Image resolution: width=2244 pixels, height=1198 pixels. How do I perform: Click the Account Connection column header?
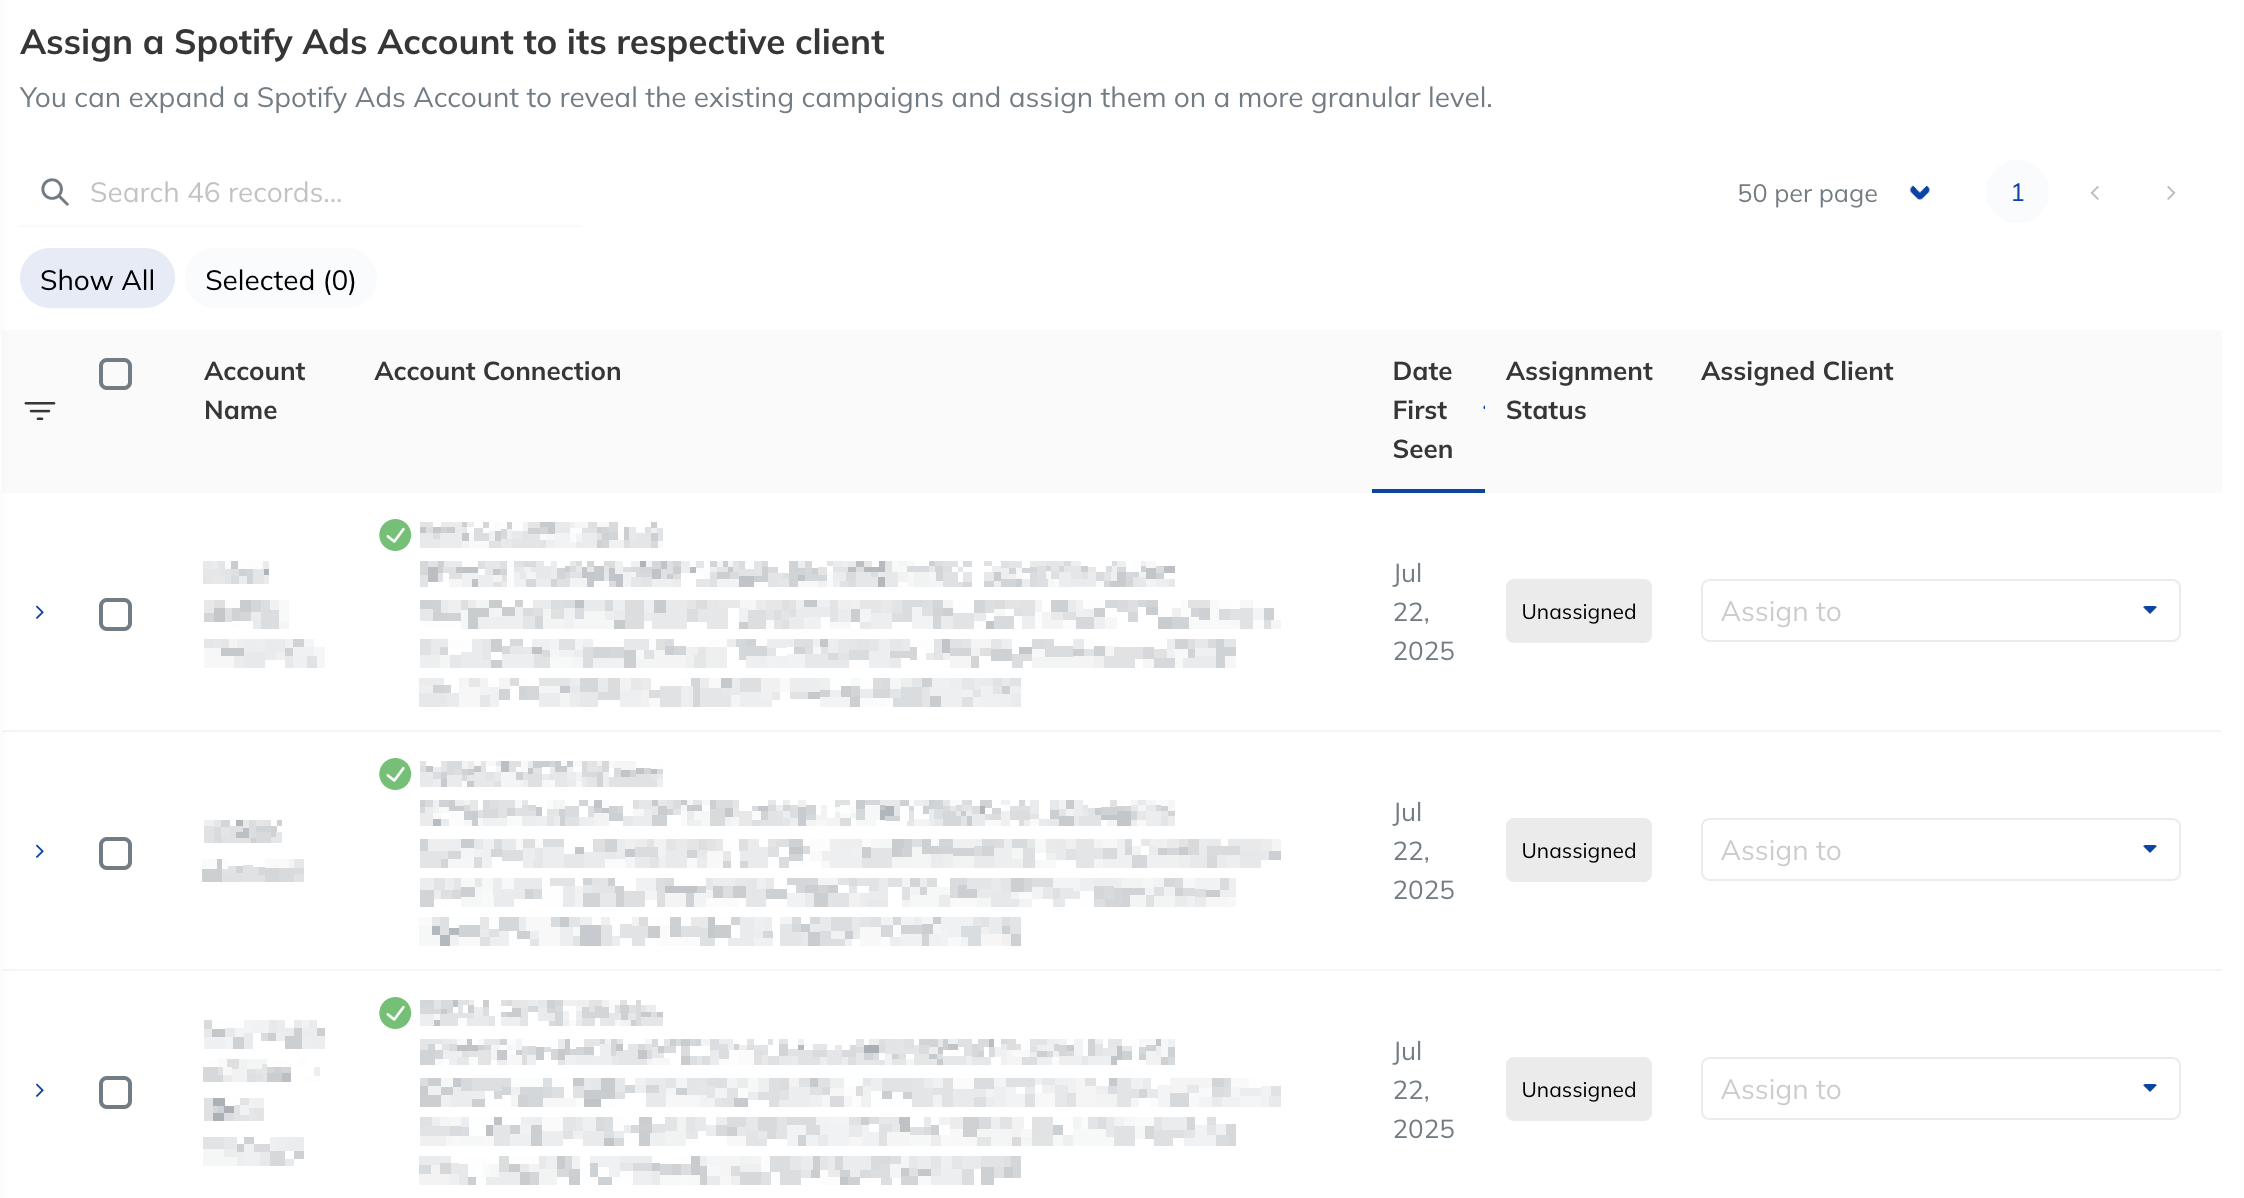click(x=497, y=371)
